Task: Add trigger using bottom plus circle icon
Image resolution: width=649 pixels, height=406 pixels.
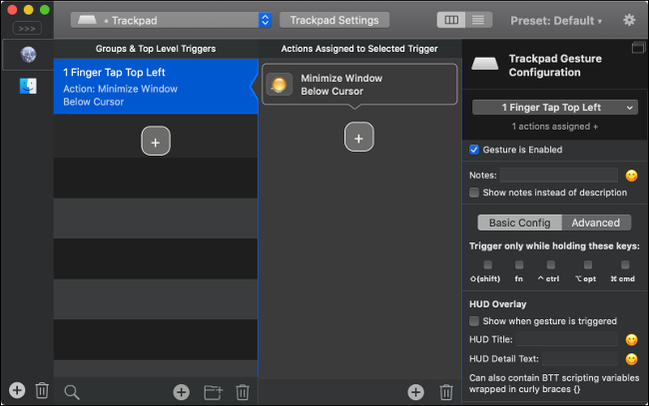Action: [181, 392]
